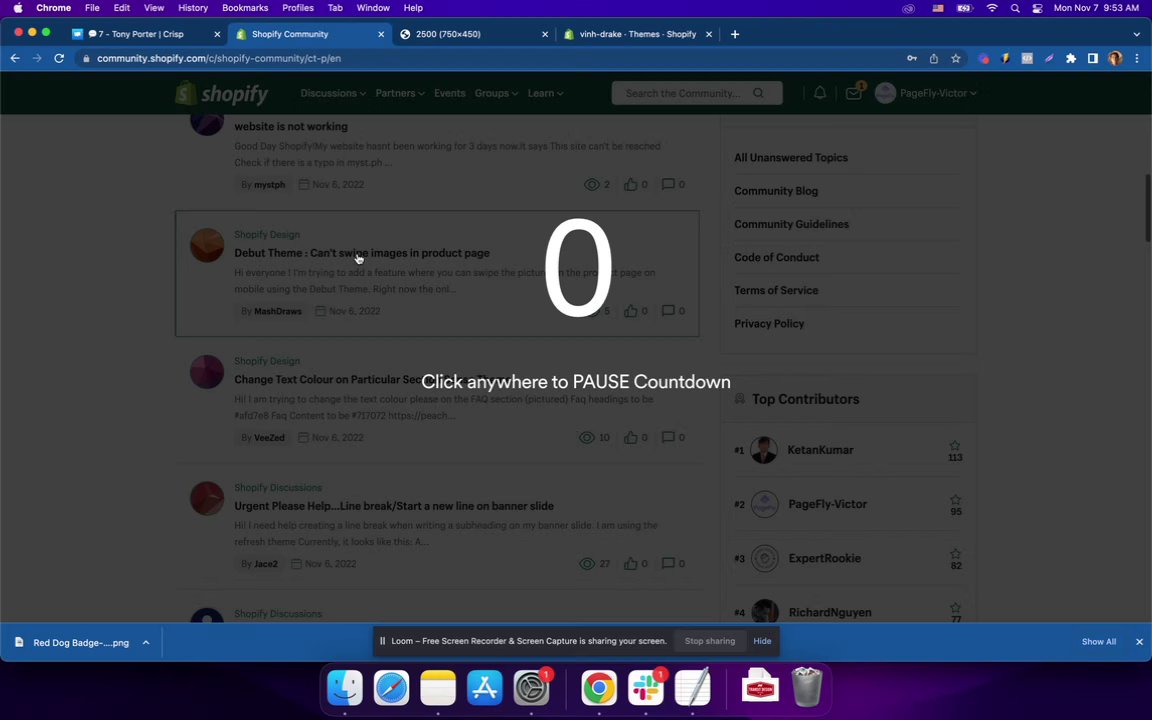Image resolution: width=1152 pixels, height=720 pixels.
Task: Open Safari from the dock
Action: (x=392, y=688)
